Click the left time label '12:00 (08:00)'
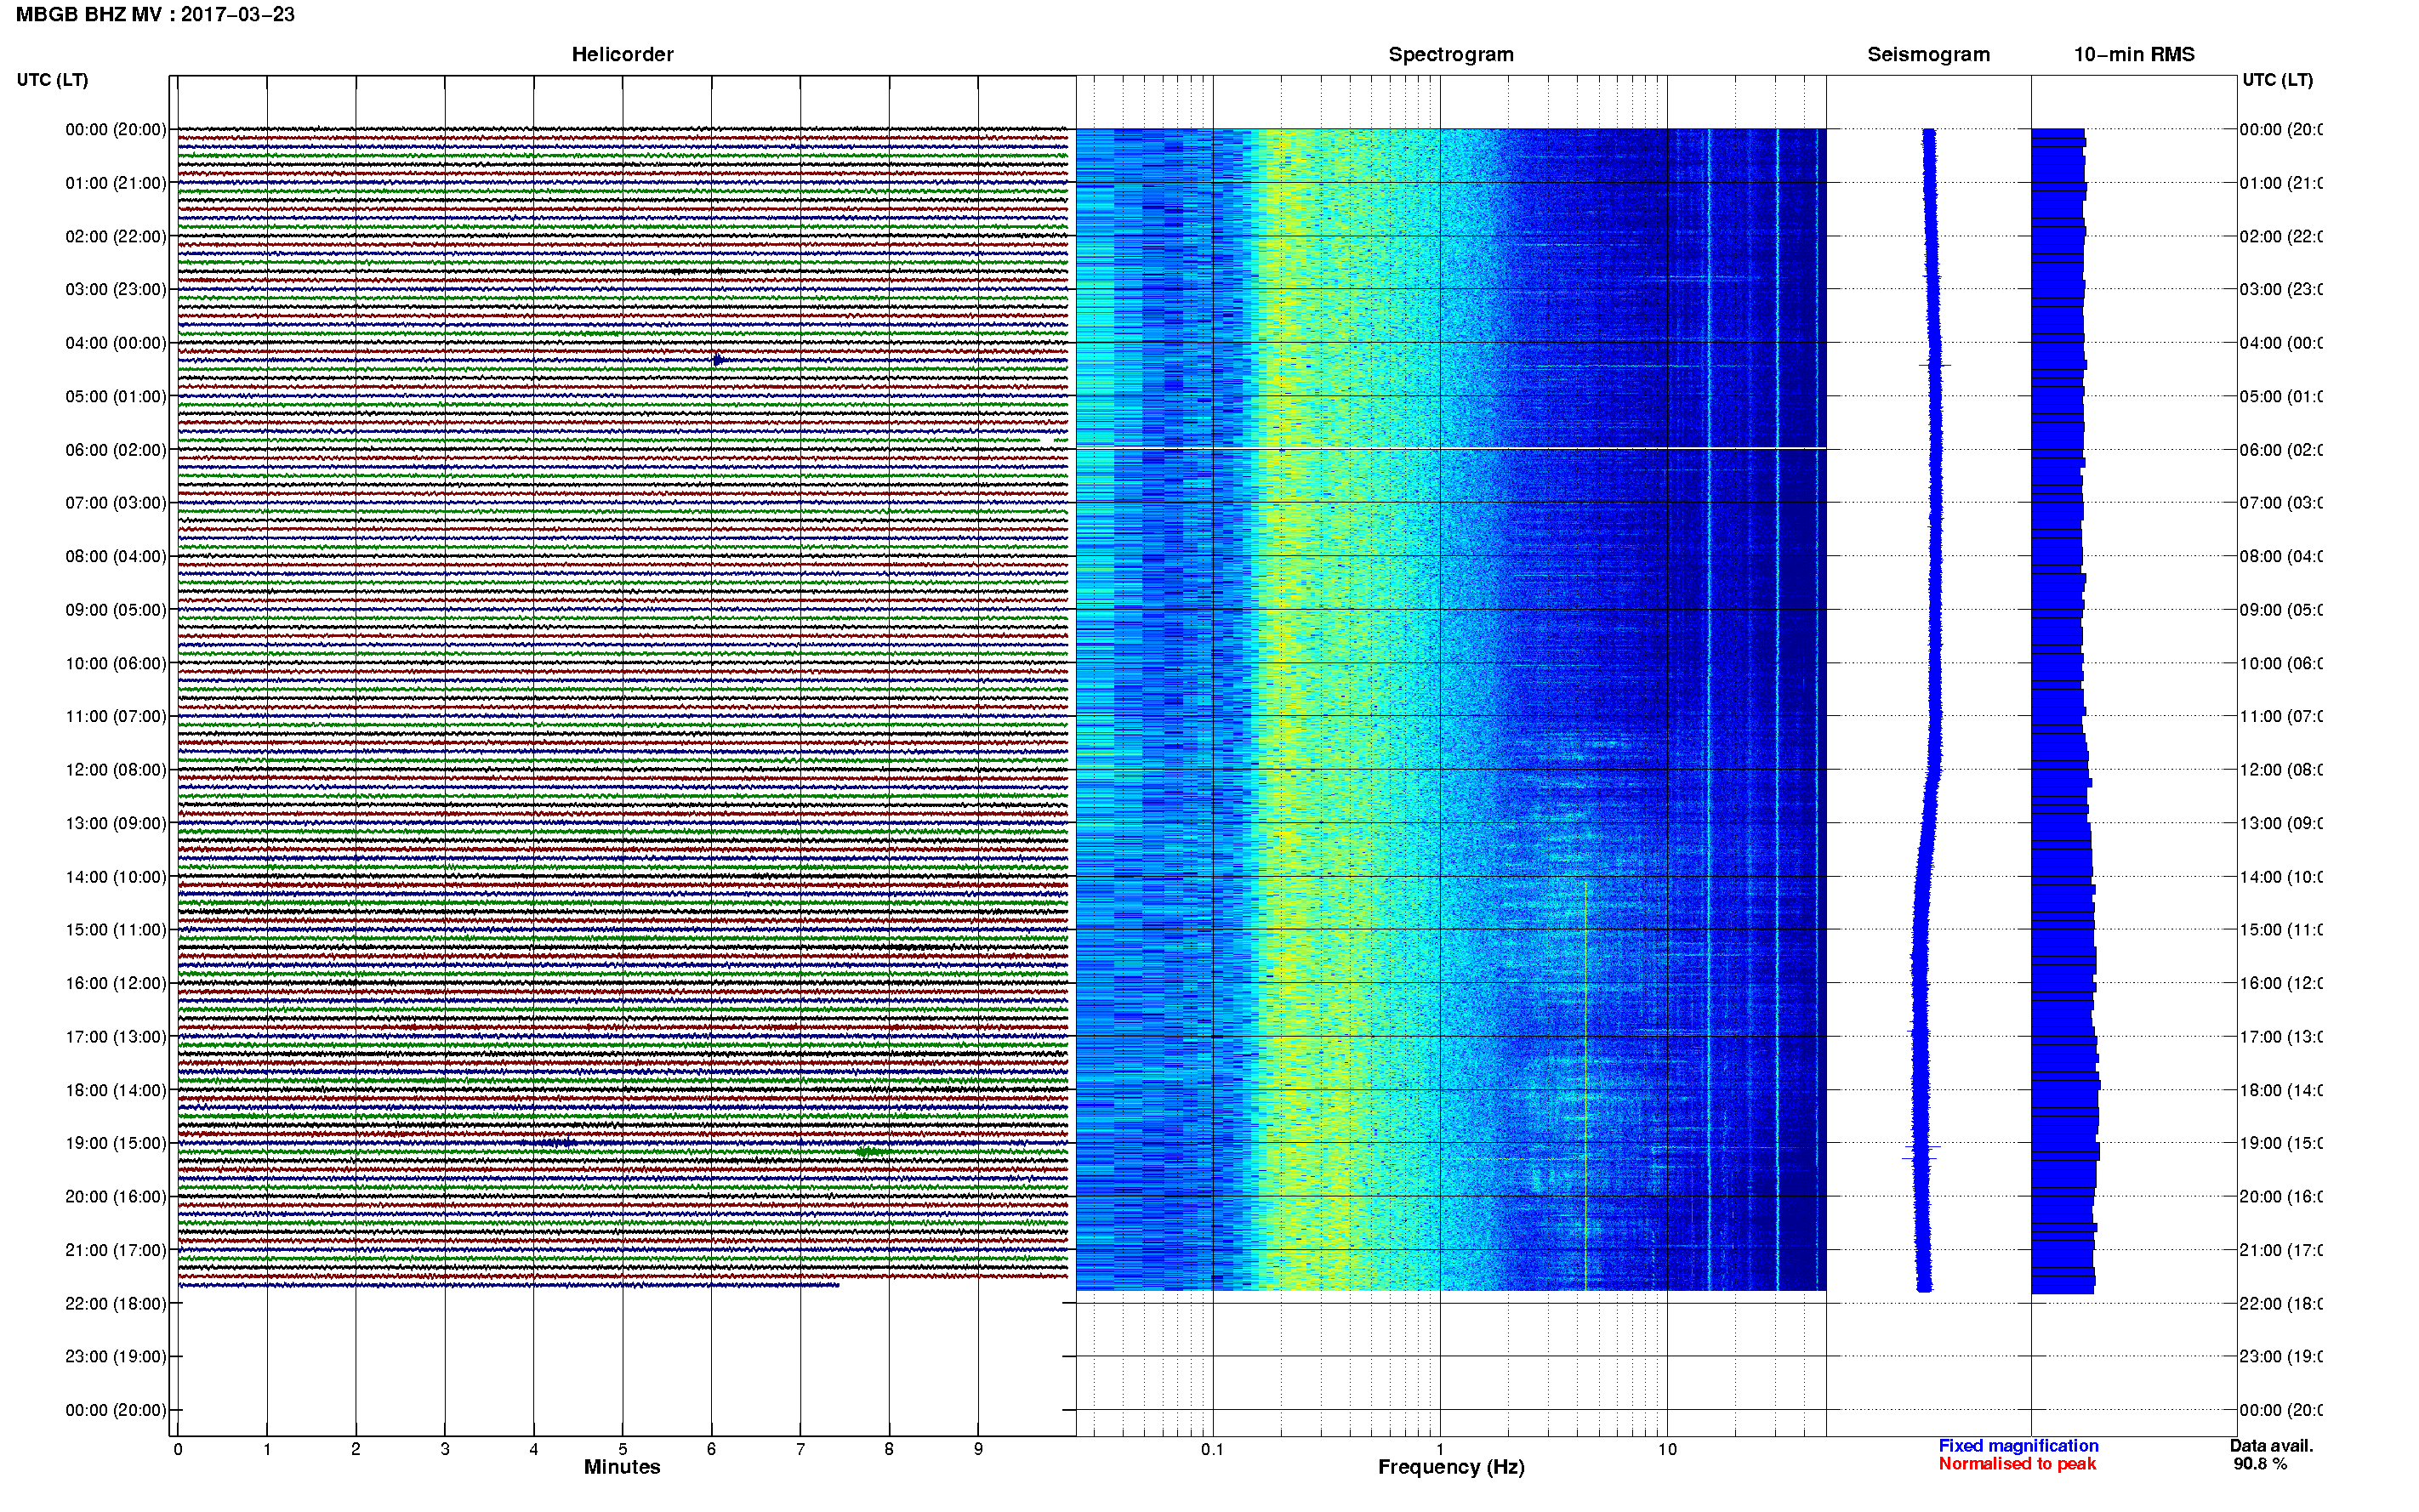2419x1512 pixels. pos(116,770)
